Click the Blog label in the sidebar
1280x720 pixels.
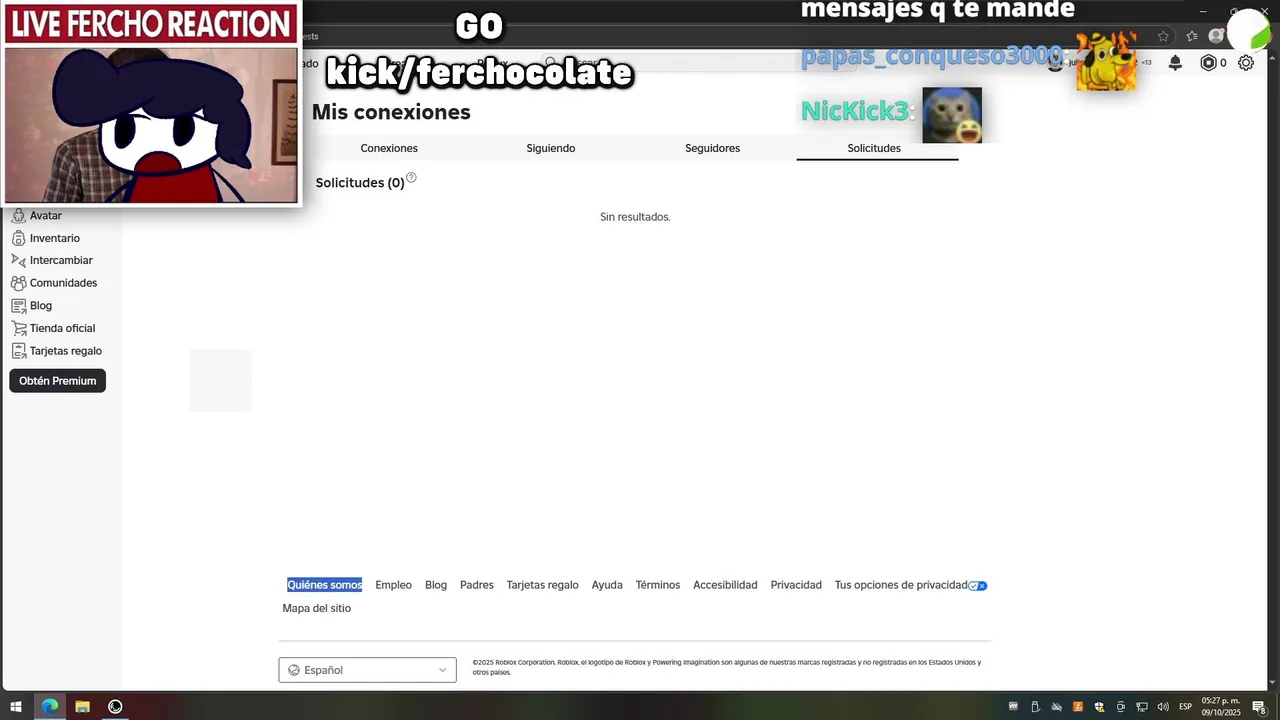[x=41, y=306]
